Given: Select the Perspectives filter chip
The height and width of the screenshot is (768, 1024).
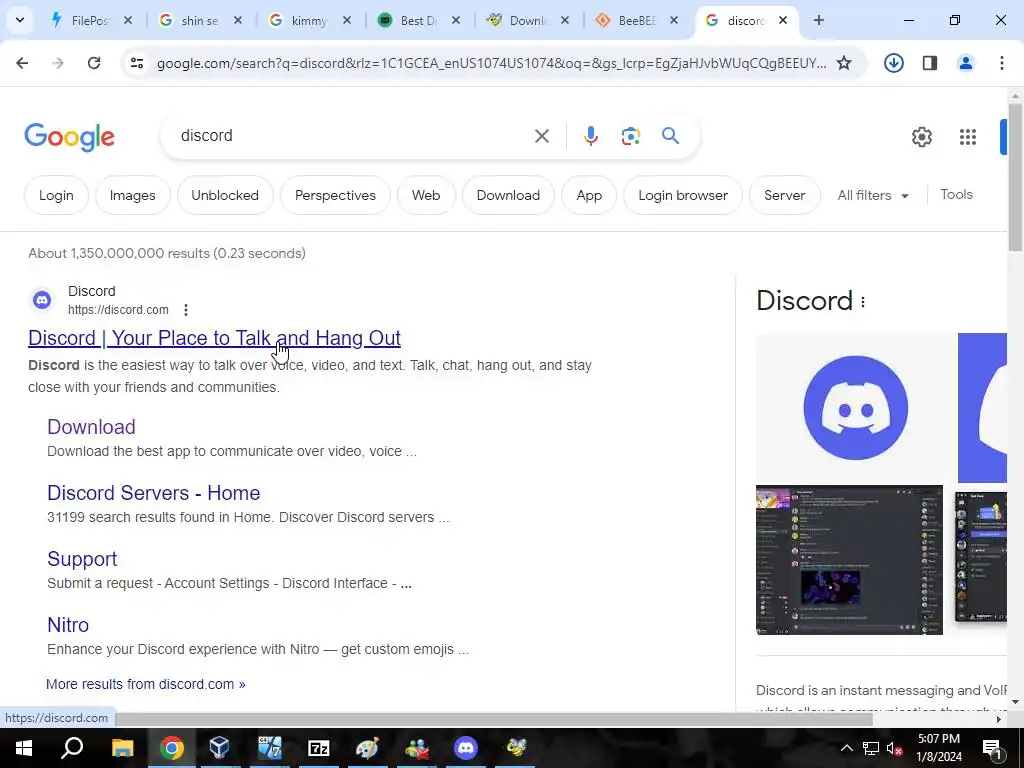Looking at the screenshot, I should (335, 195).
